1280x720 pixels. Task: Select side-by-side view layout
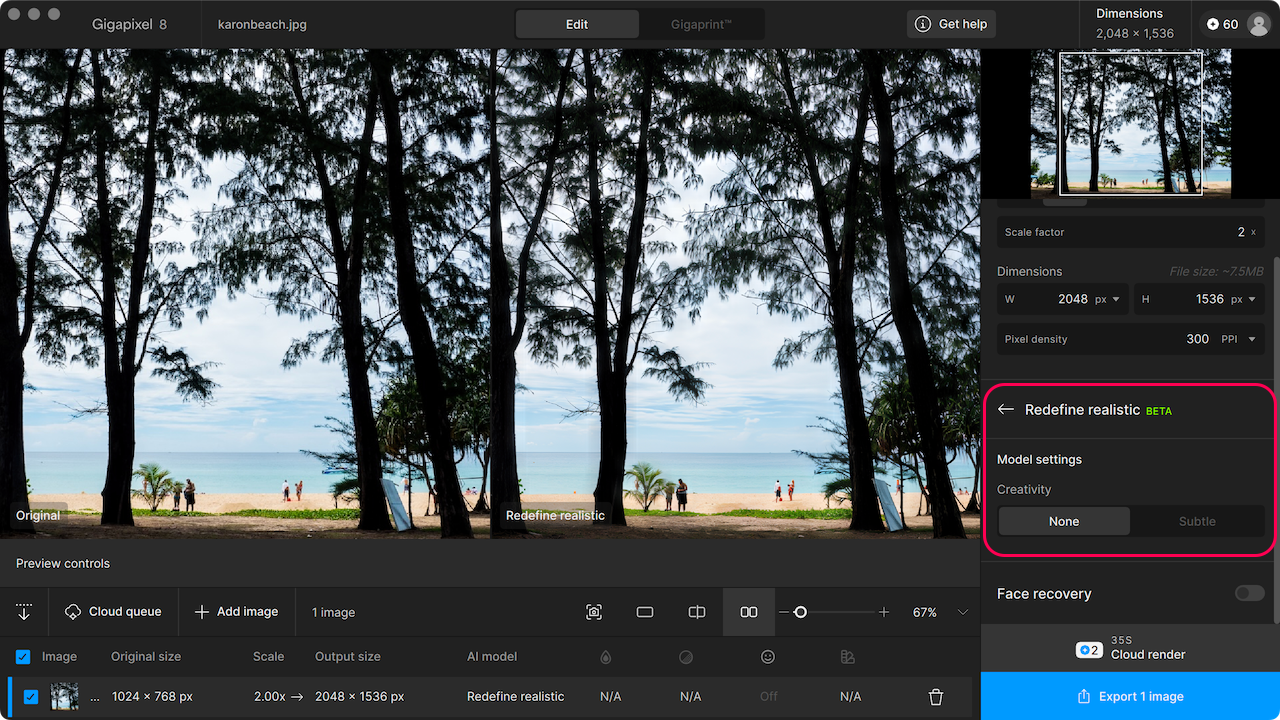[749, 612]
